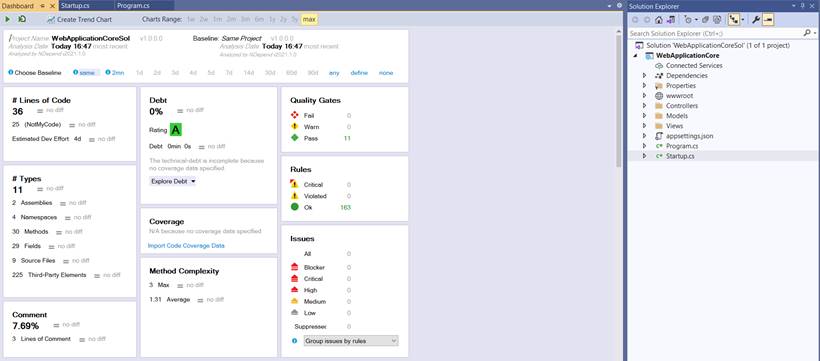This screenshot has height=361, width=820.
Task: Choose the 2mn baseline option
Action: pyautogui.click(x=118, y=73)
